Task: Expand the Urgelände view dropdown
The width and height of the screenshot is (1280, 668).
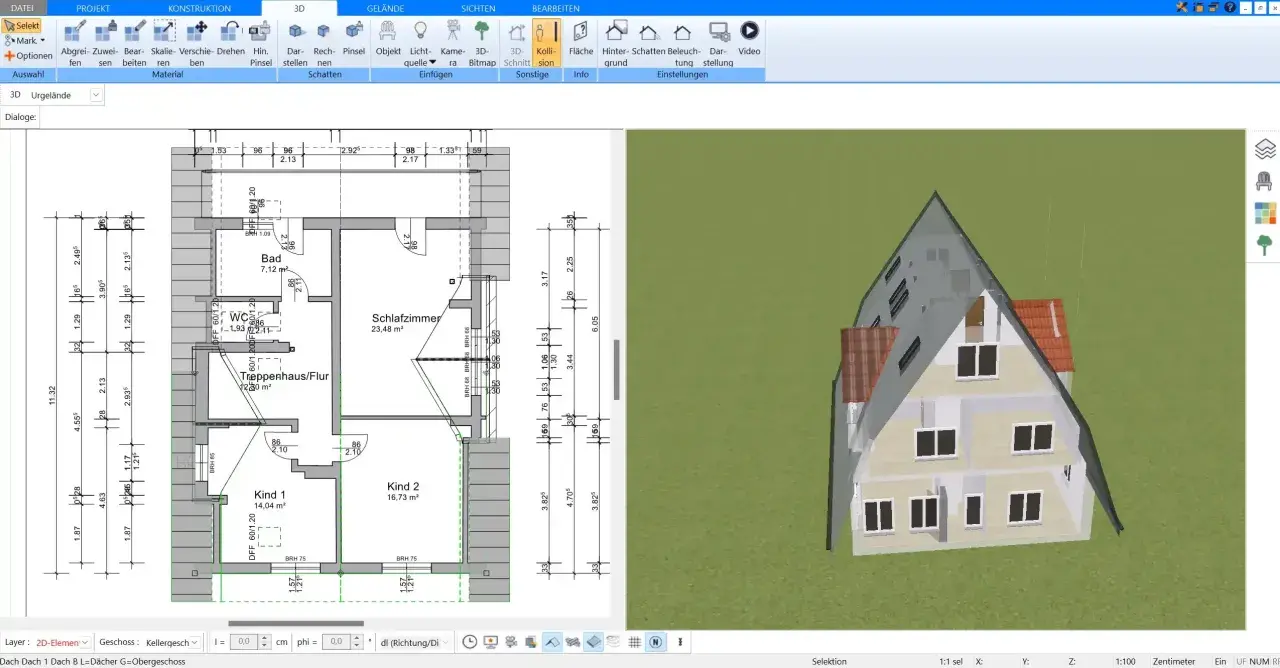Action: pos(95,95)
